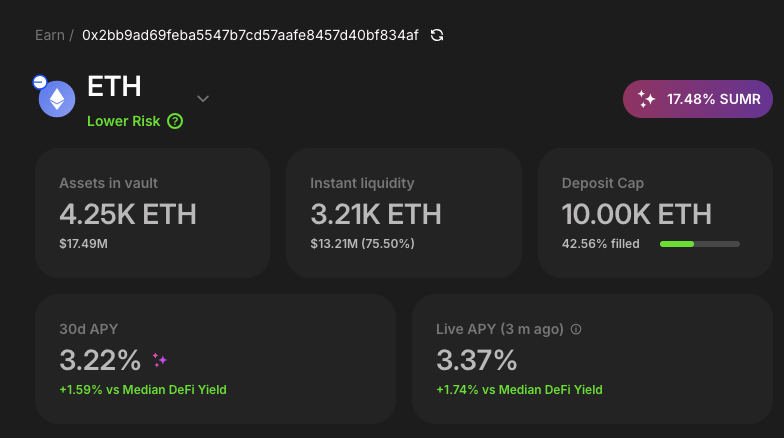Expand the ETH vault selector chevron
The image size is (784, 438).
tap(203, 98)
